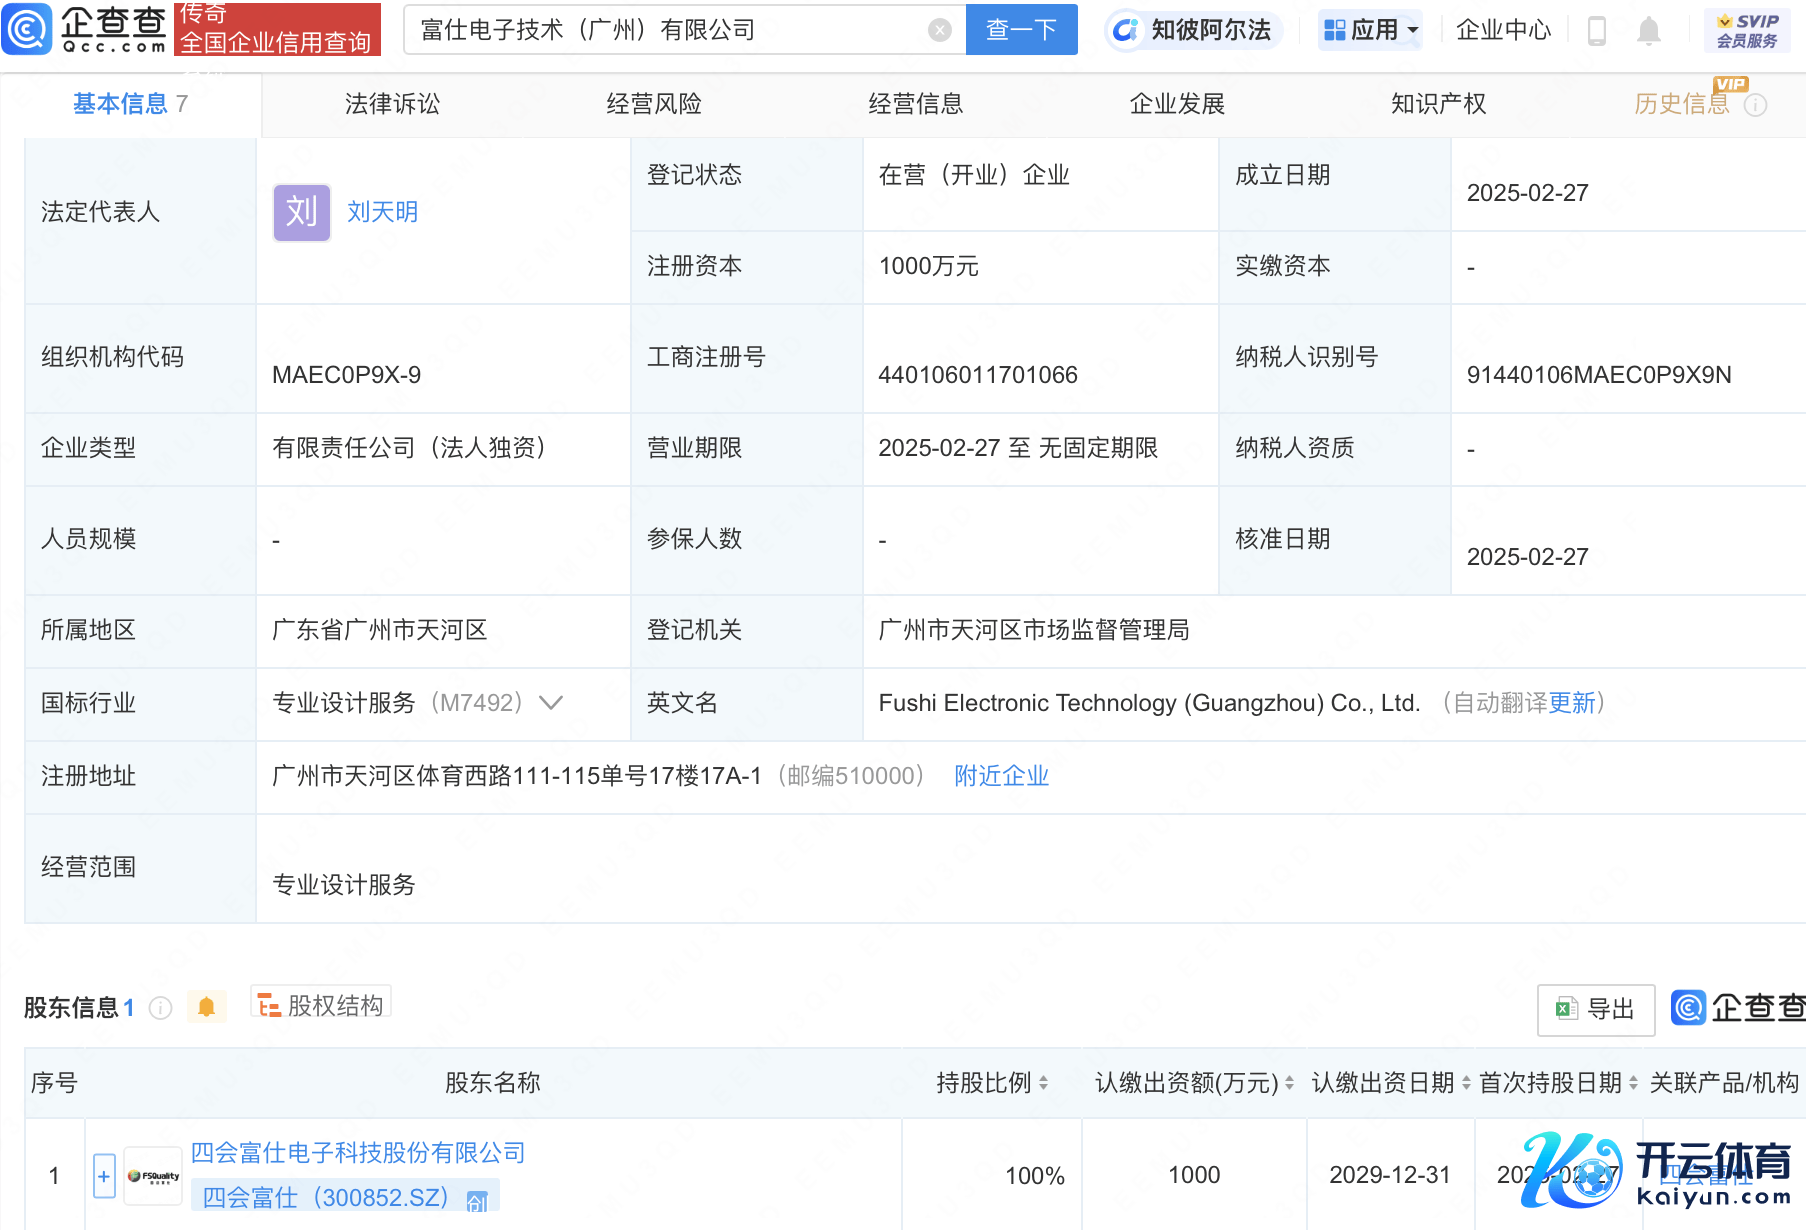Image resolution: width=1806 pixels, height=1230 pixels.
Task: Open 附近企业 nearby companies link
Action: tap(1001, 776)
